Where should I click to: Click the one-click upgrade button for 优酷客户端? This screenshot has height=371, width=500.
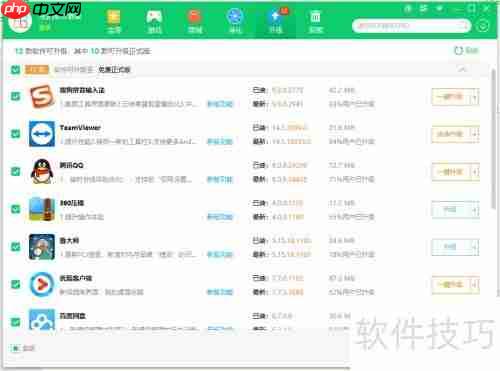pos(451,285)
